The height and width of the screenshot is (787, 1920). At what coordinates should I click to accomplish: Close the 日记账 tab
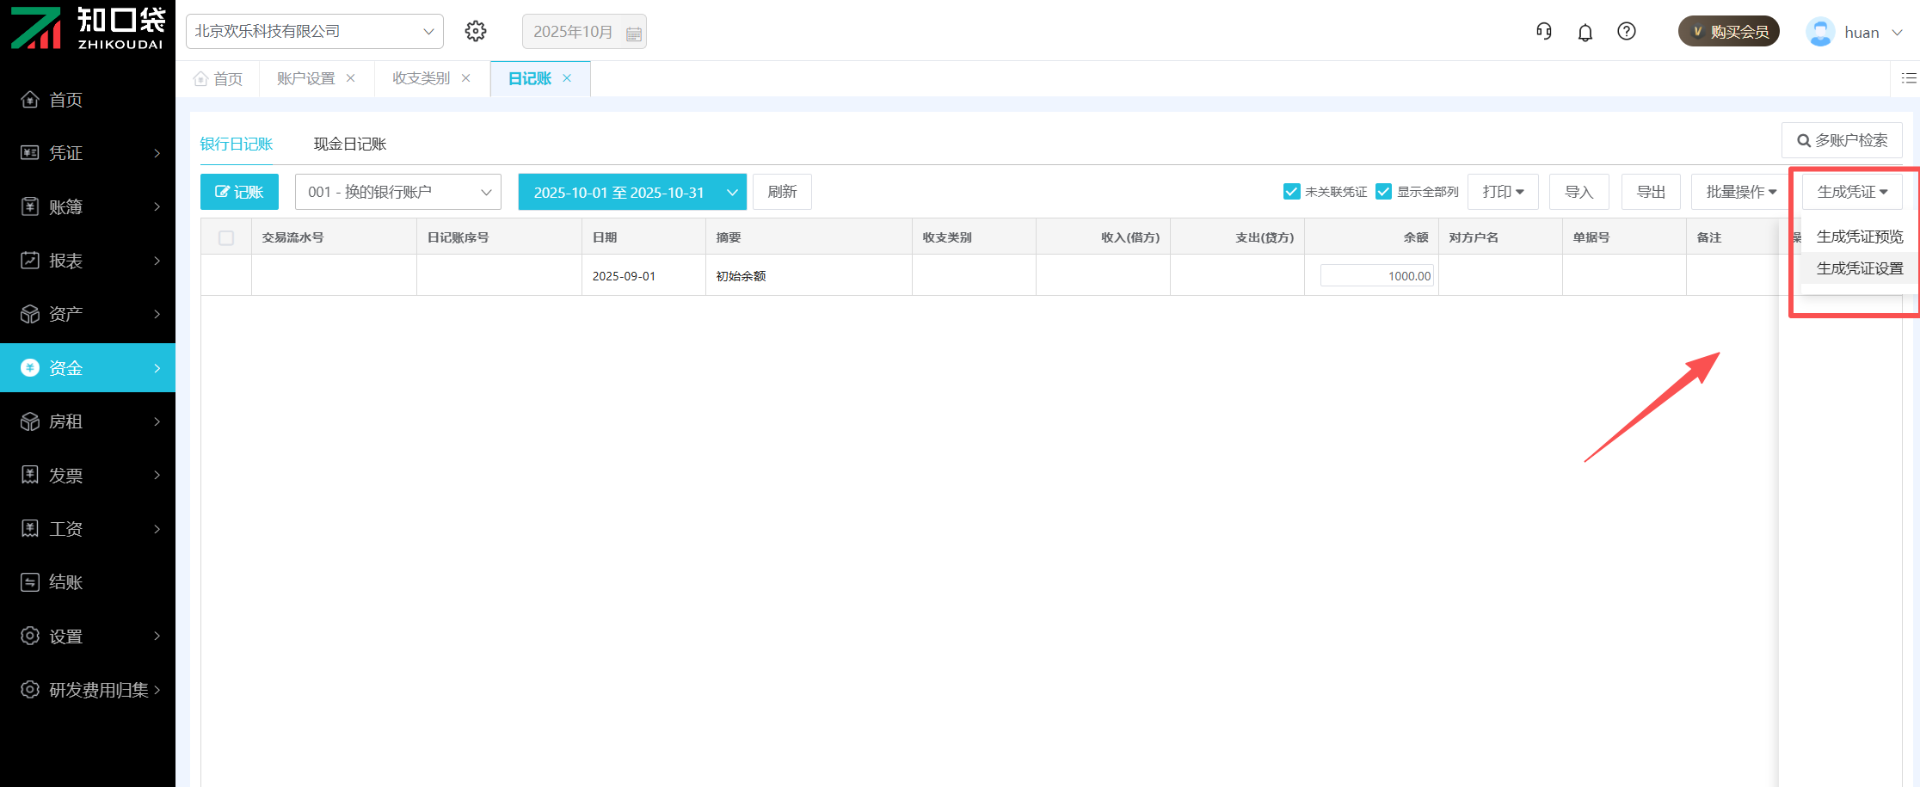pyautogui.click(x=567, y=78)
